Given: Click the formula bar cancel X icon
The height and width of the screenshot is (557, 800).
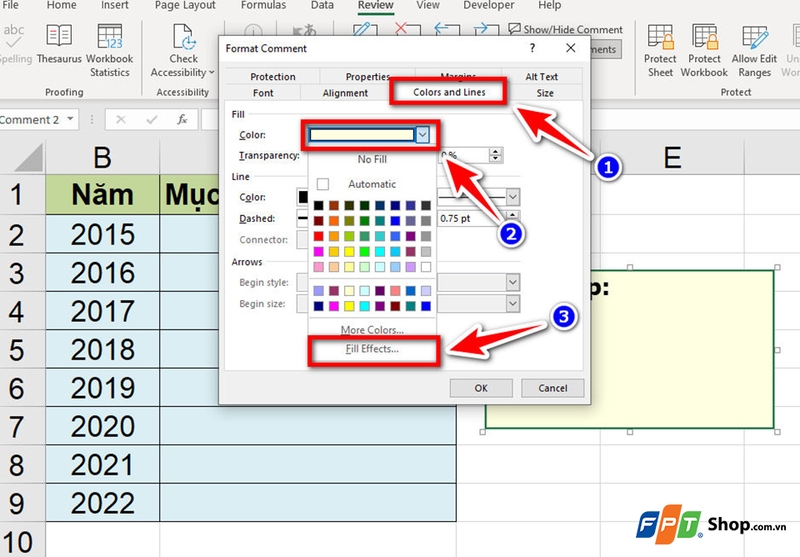Looking at the screenshot, I should pos(121,120).
